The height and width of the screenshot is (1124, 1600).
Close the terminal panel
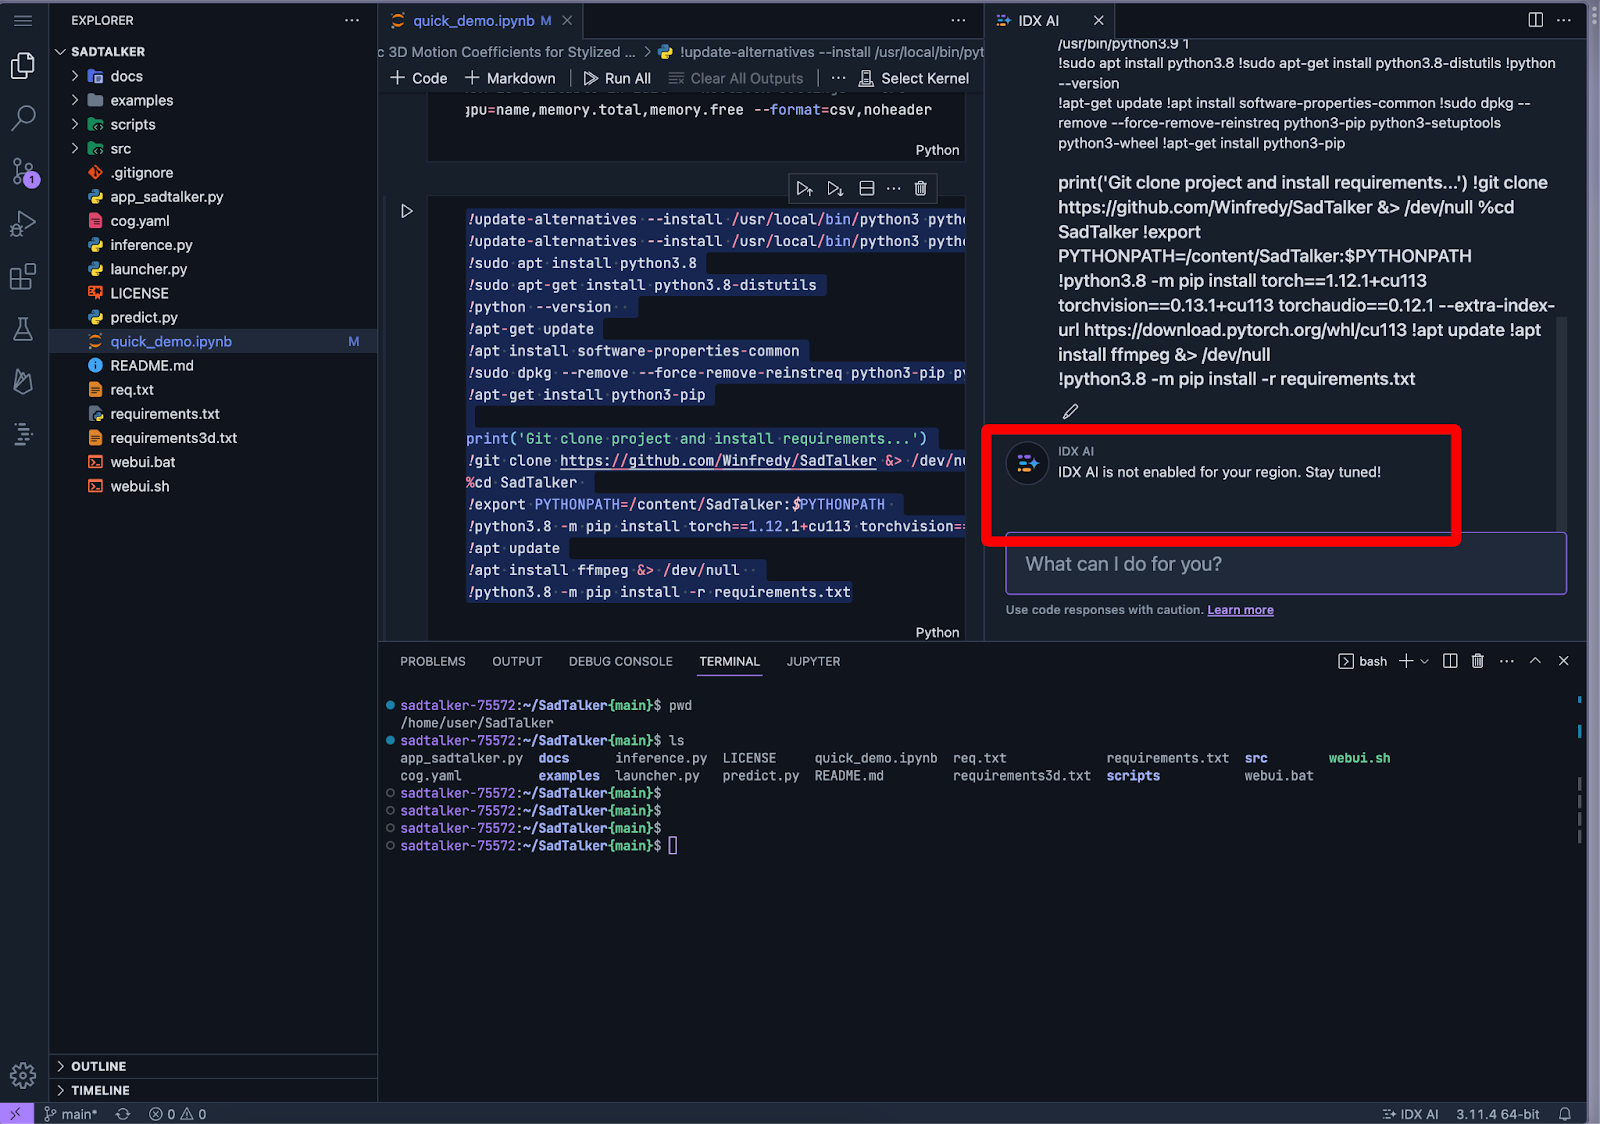[1564, 661]
